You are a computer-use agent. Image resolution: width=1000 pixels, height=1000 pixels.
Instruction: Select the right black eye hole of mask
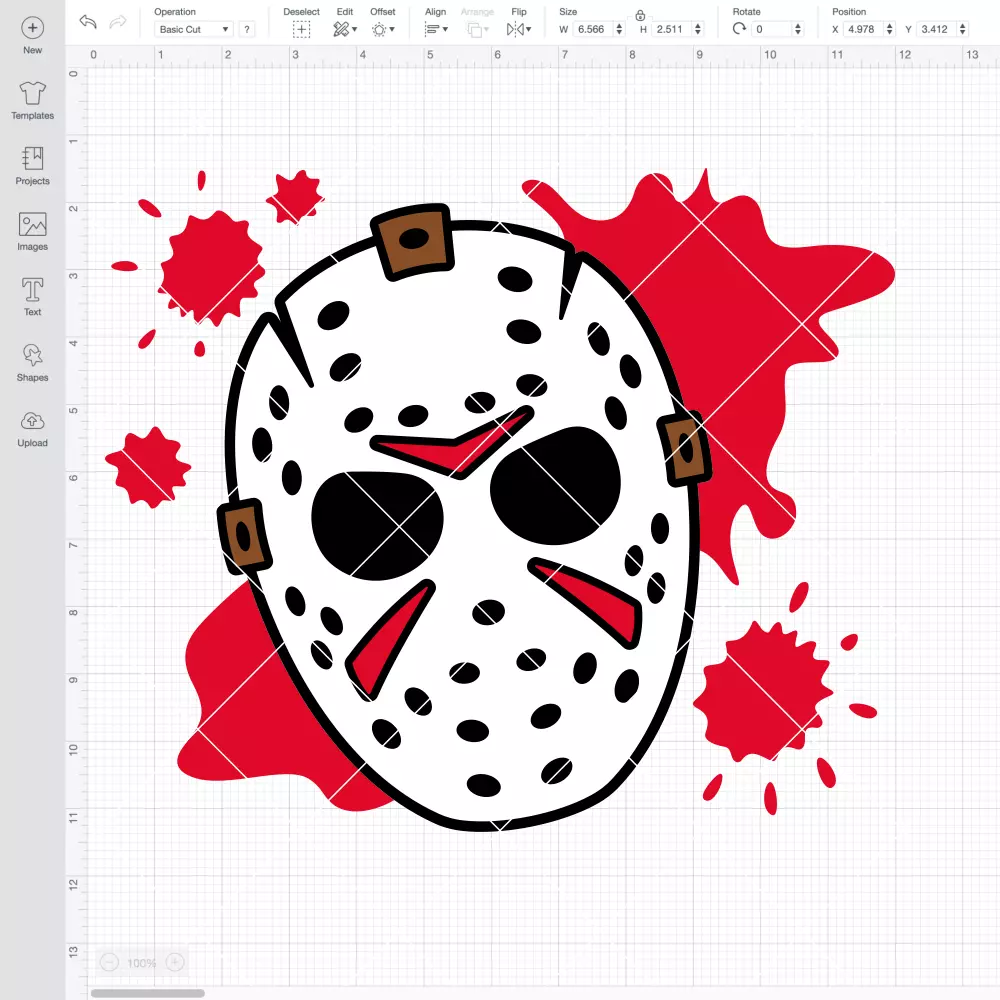555,485
